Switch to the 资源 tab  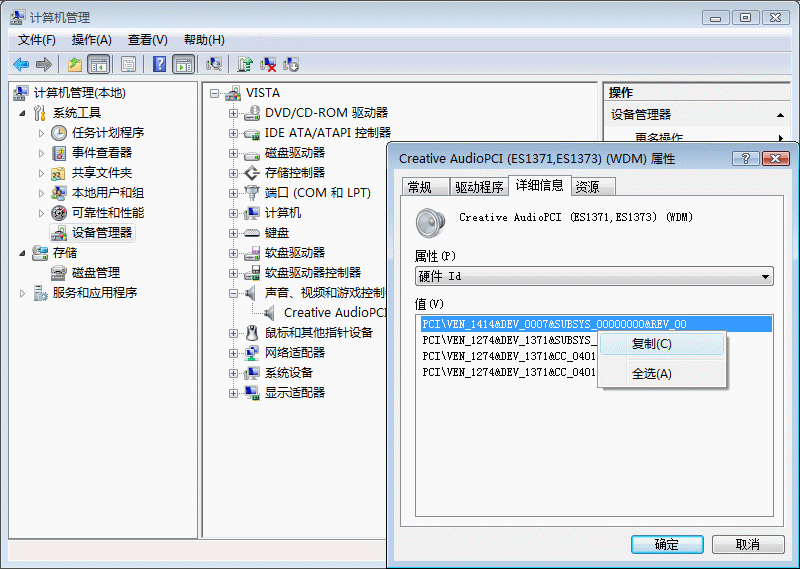[x=588, y=187]
